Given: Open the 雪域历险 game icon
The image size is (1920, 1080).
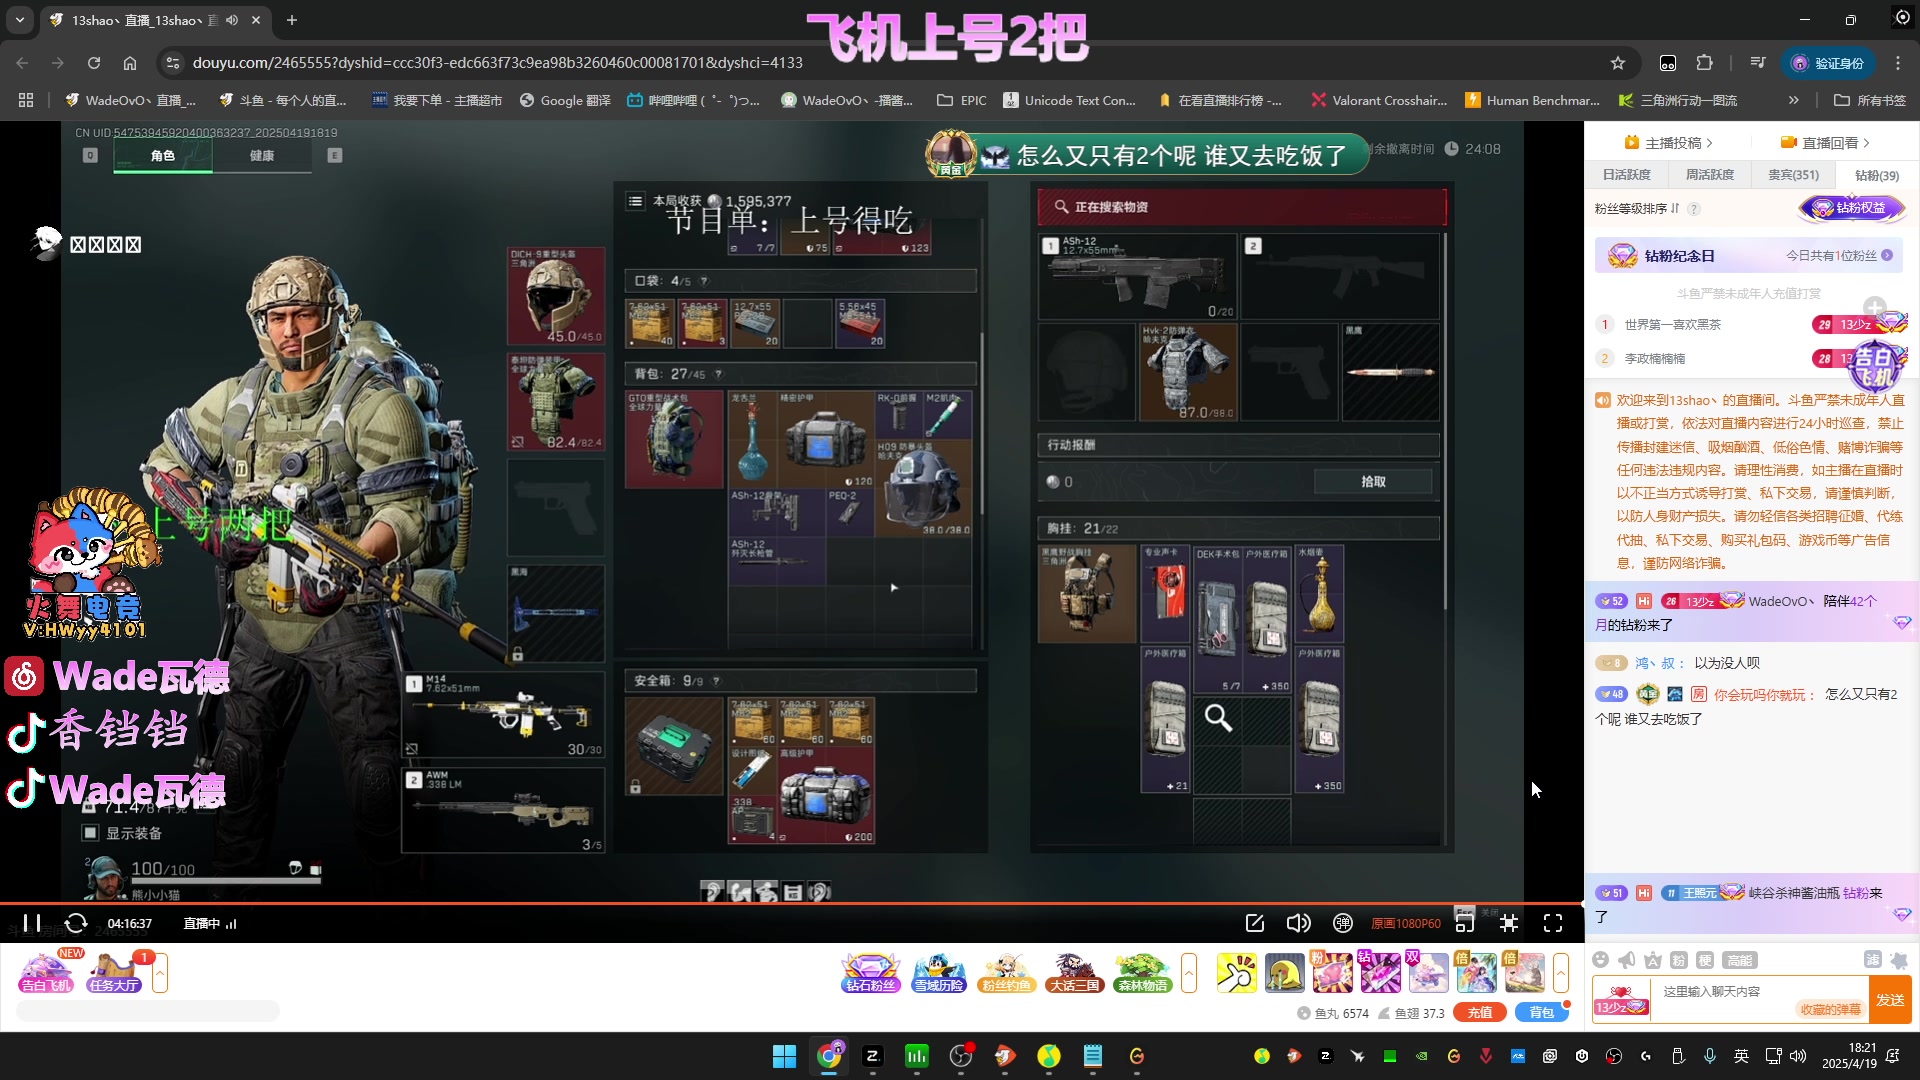Looking at the screenshot, I should coord(938,972).
